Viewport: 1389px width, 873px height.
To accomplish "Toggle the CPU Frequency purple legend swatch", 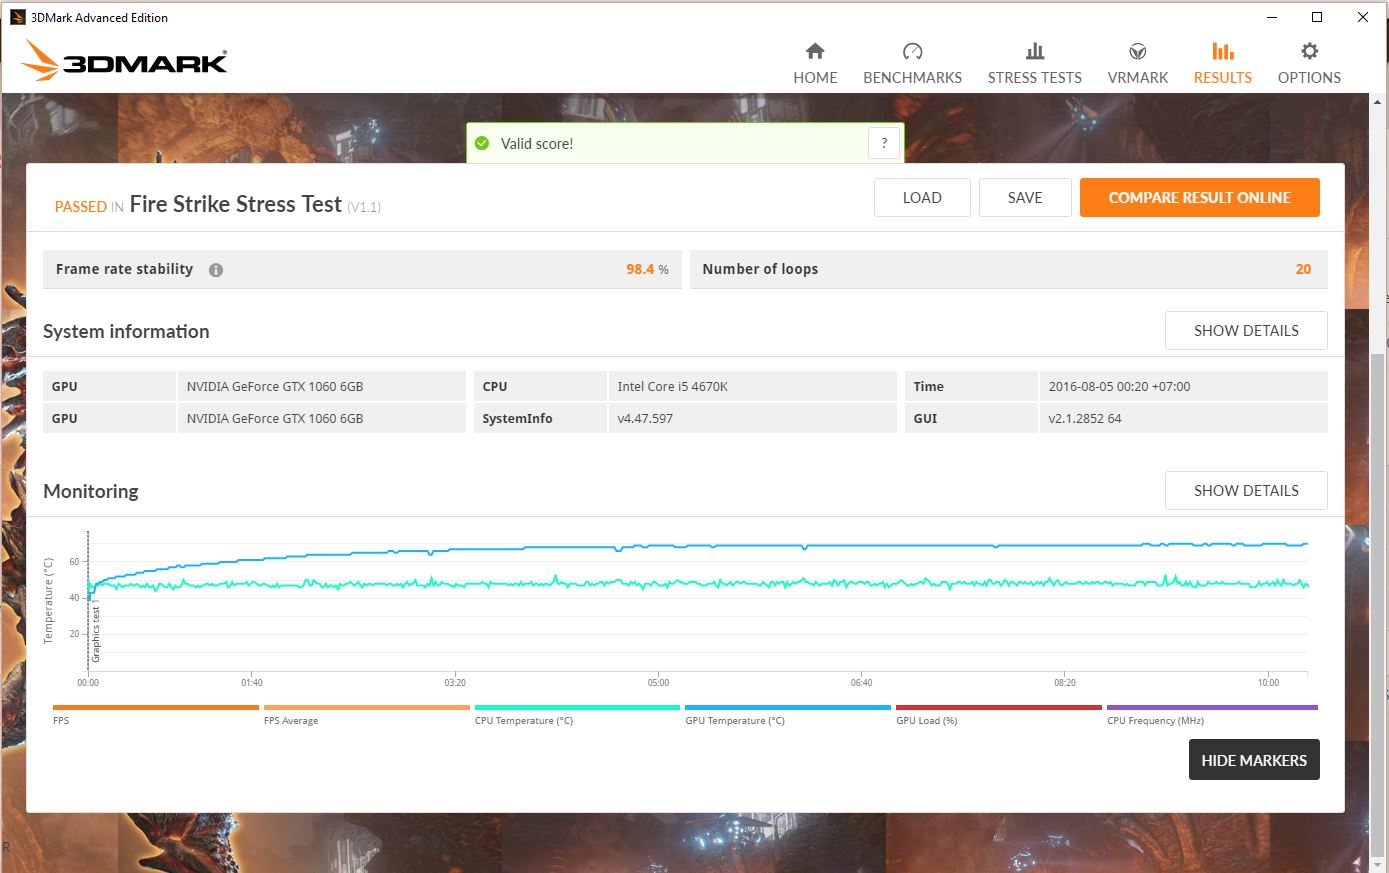I will (1211, 708).
